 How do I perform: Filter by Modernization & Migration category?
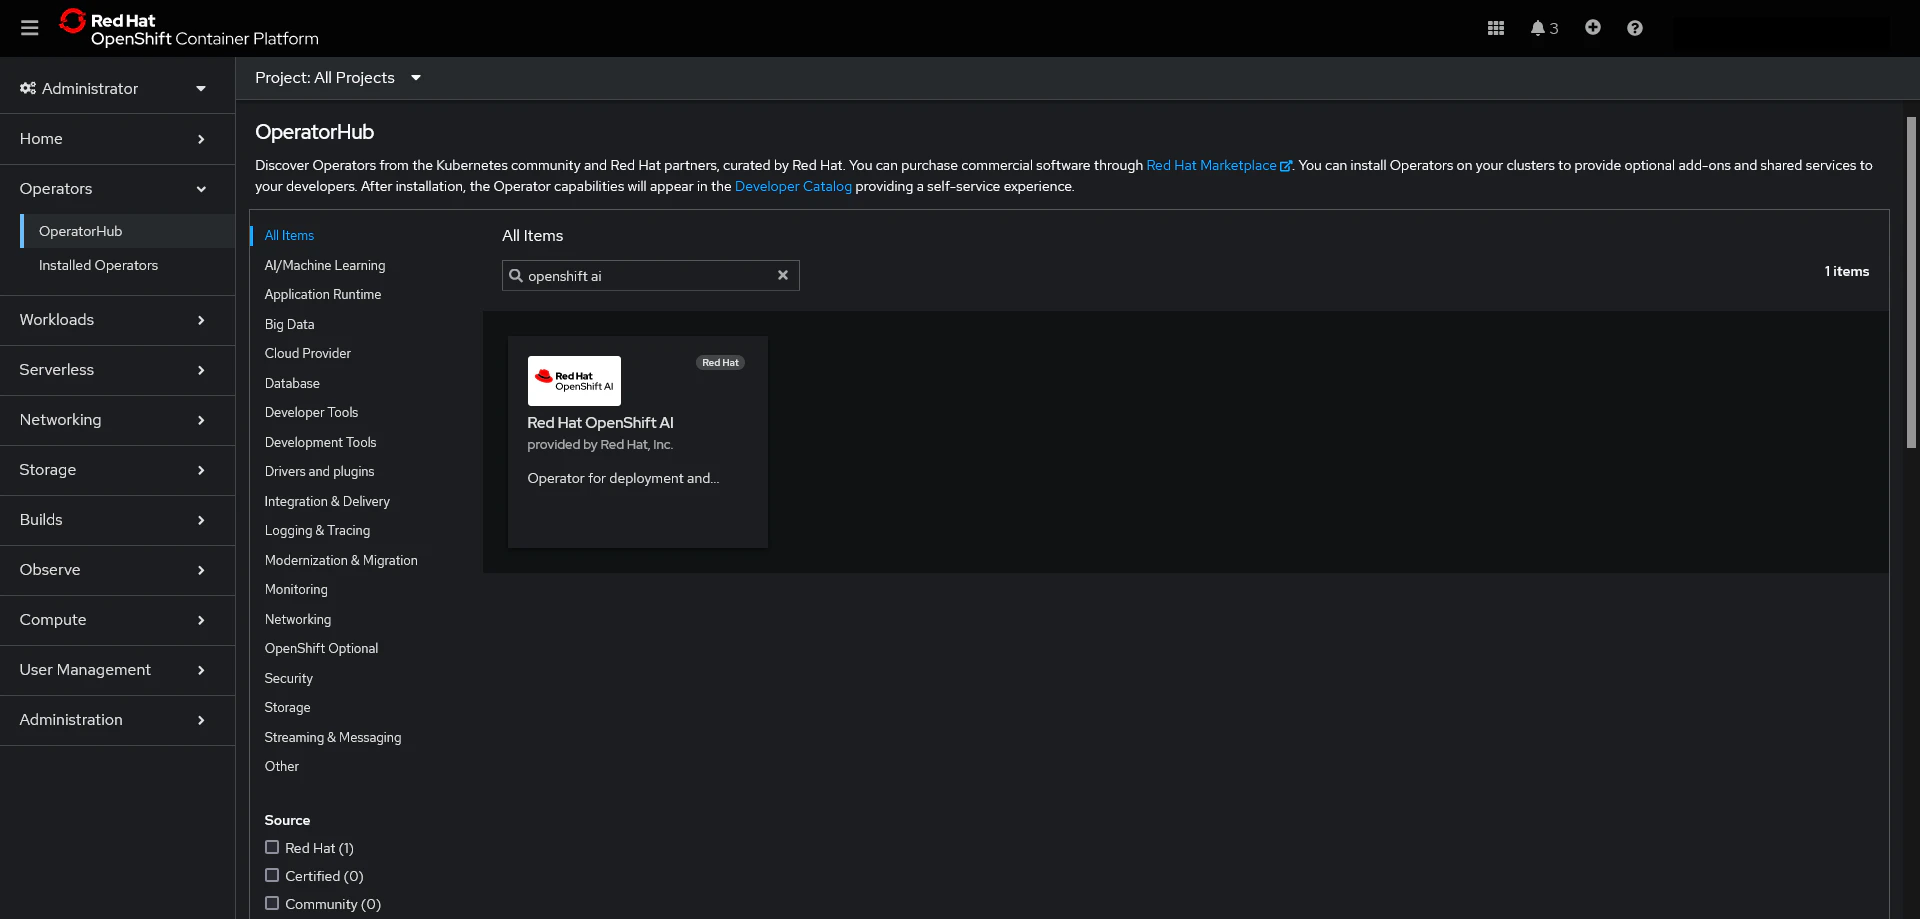tap(341, 560)
